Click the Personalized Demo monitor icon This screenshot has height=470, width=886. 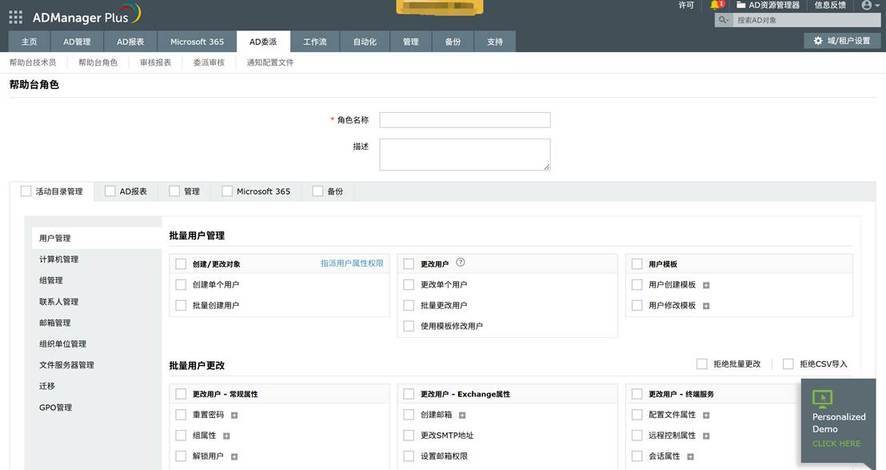pos(824,398)
